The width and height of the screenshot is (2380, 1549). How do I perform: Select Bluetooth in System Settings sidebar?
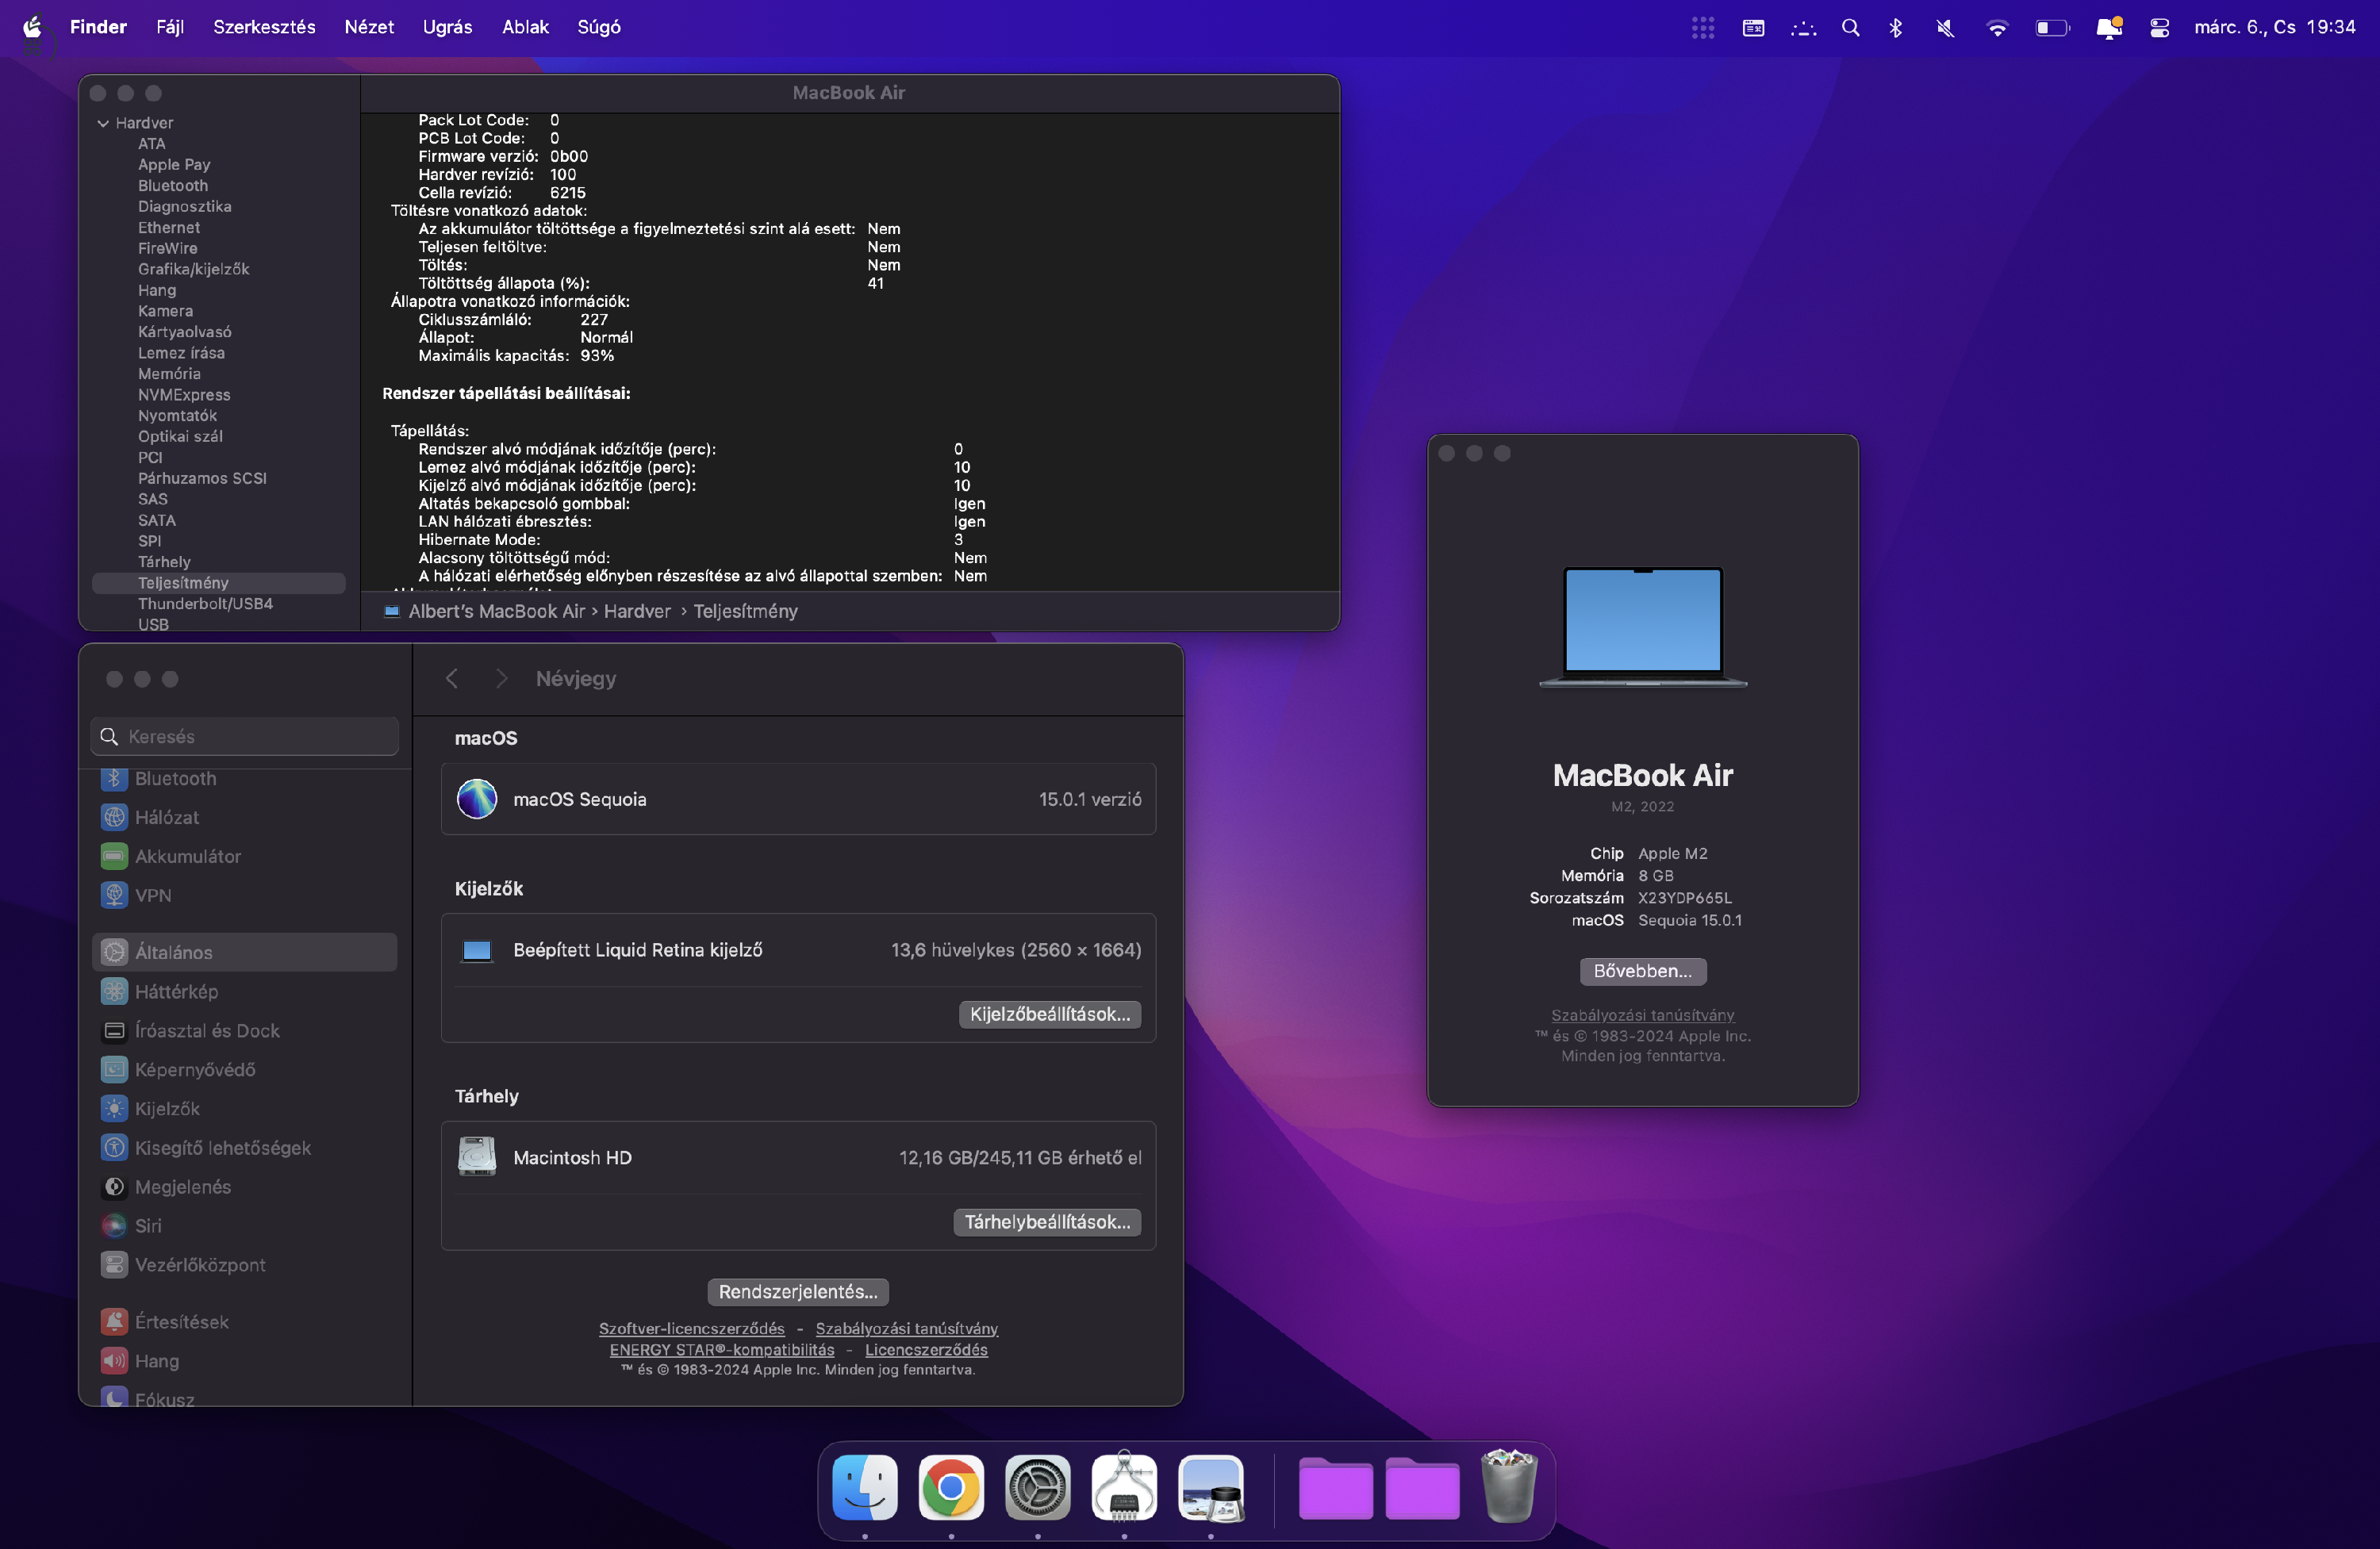(244, 778)
